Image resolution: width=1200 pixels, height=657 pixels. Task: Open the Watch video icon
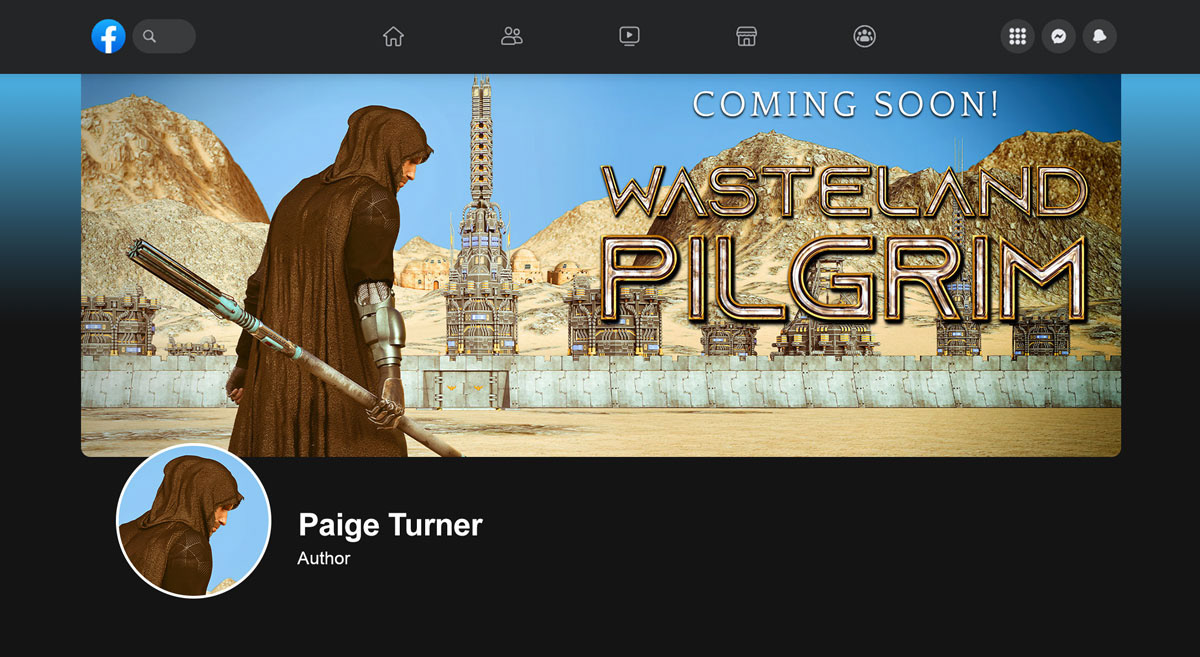(x=629, y=37)
